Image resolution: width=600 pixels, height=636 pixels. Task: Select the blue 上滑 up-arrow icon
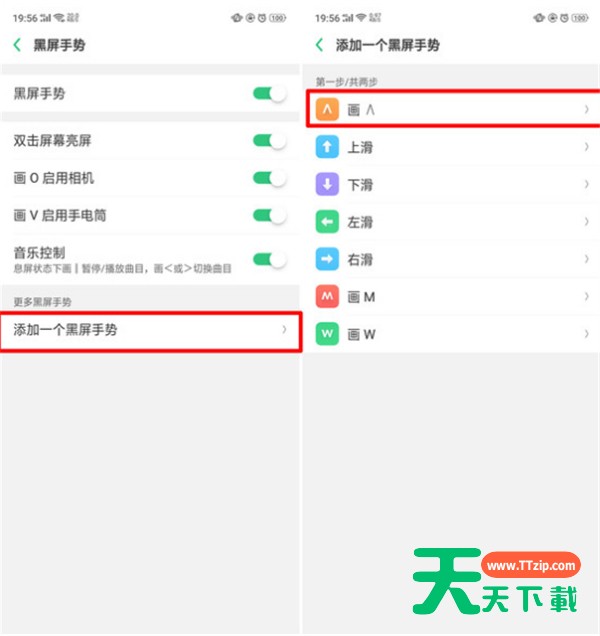click(x=327, y=146)
